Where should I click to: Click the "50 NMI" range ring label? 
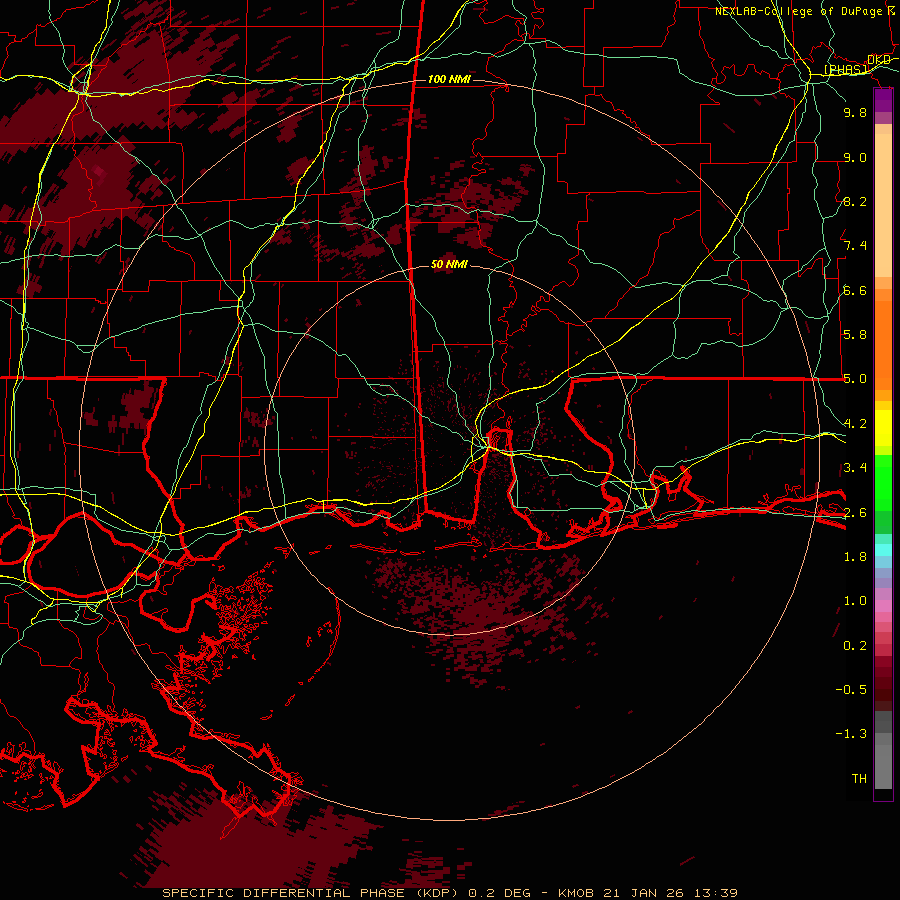[449, 265]
